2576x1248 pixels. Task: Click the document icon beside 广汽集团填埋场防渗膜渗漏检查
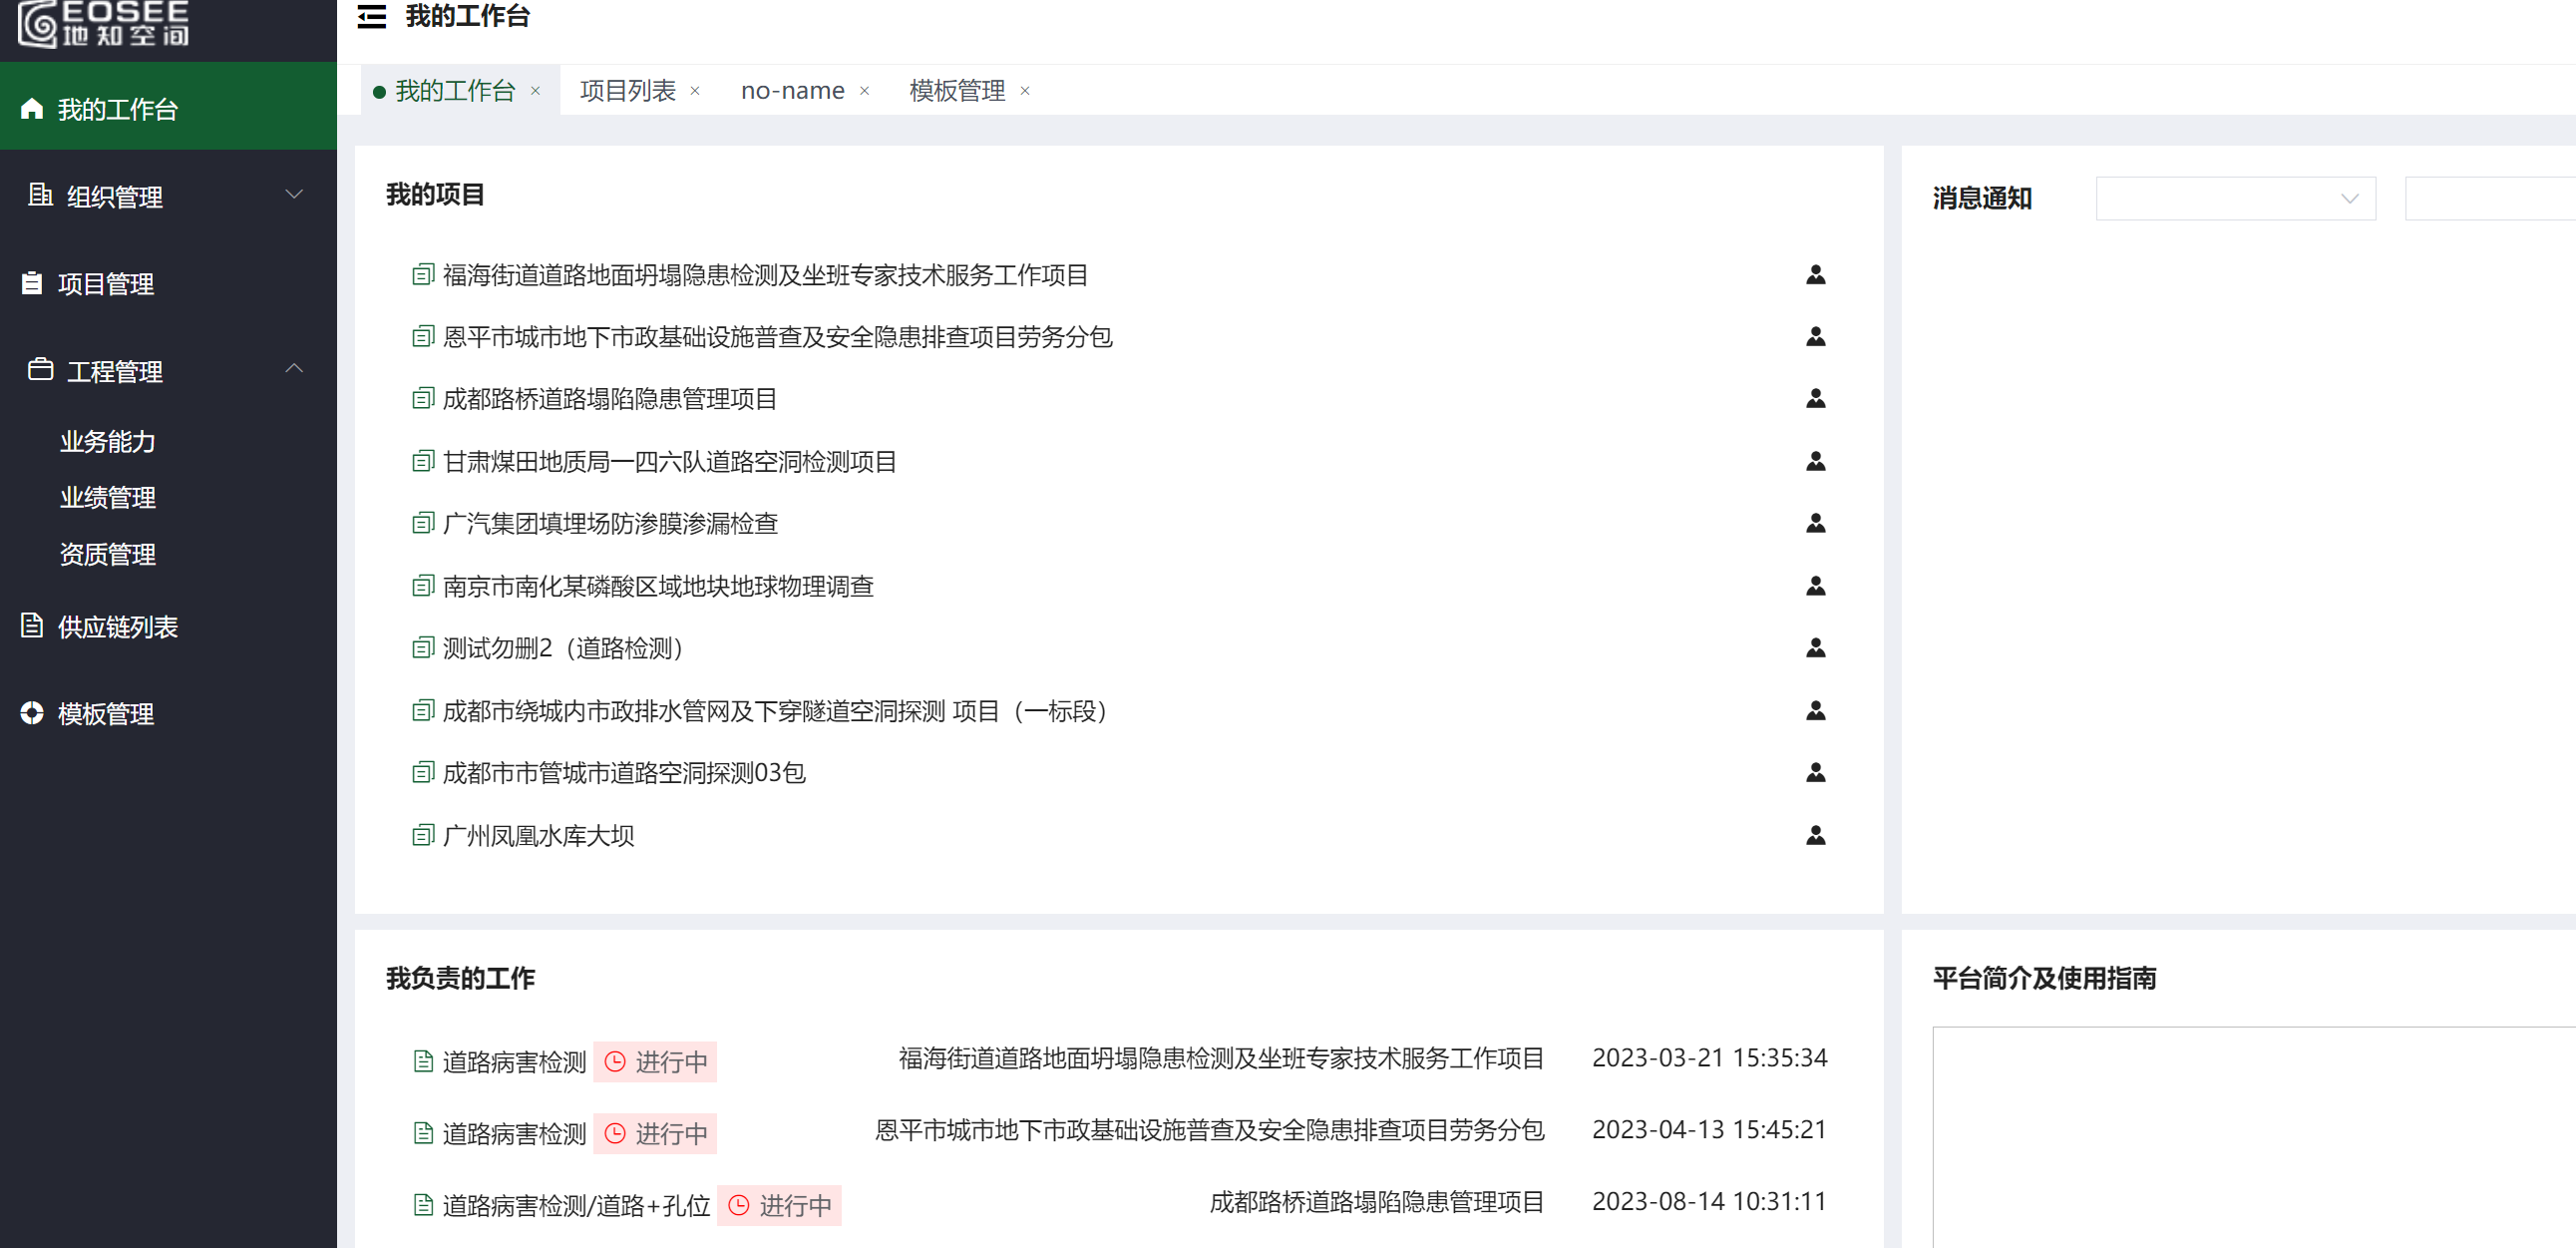(423, 523)
